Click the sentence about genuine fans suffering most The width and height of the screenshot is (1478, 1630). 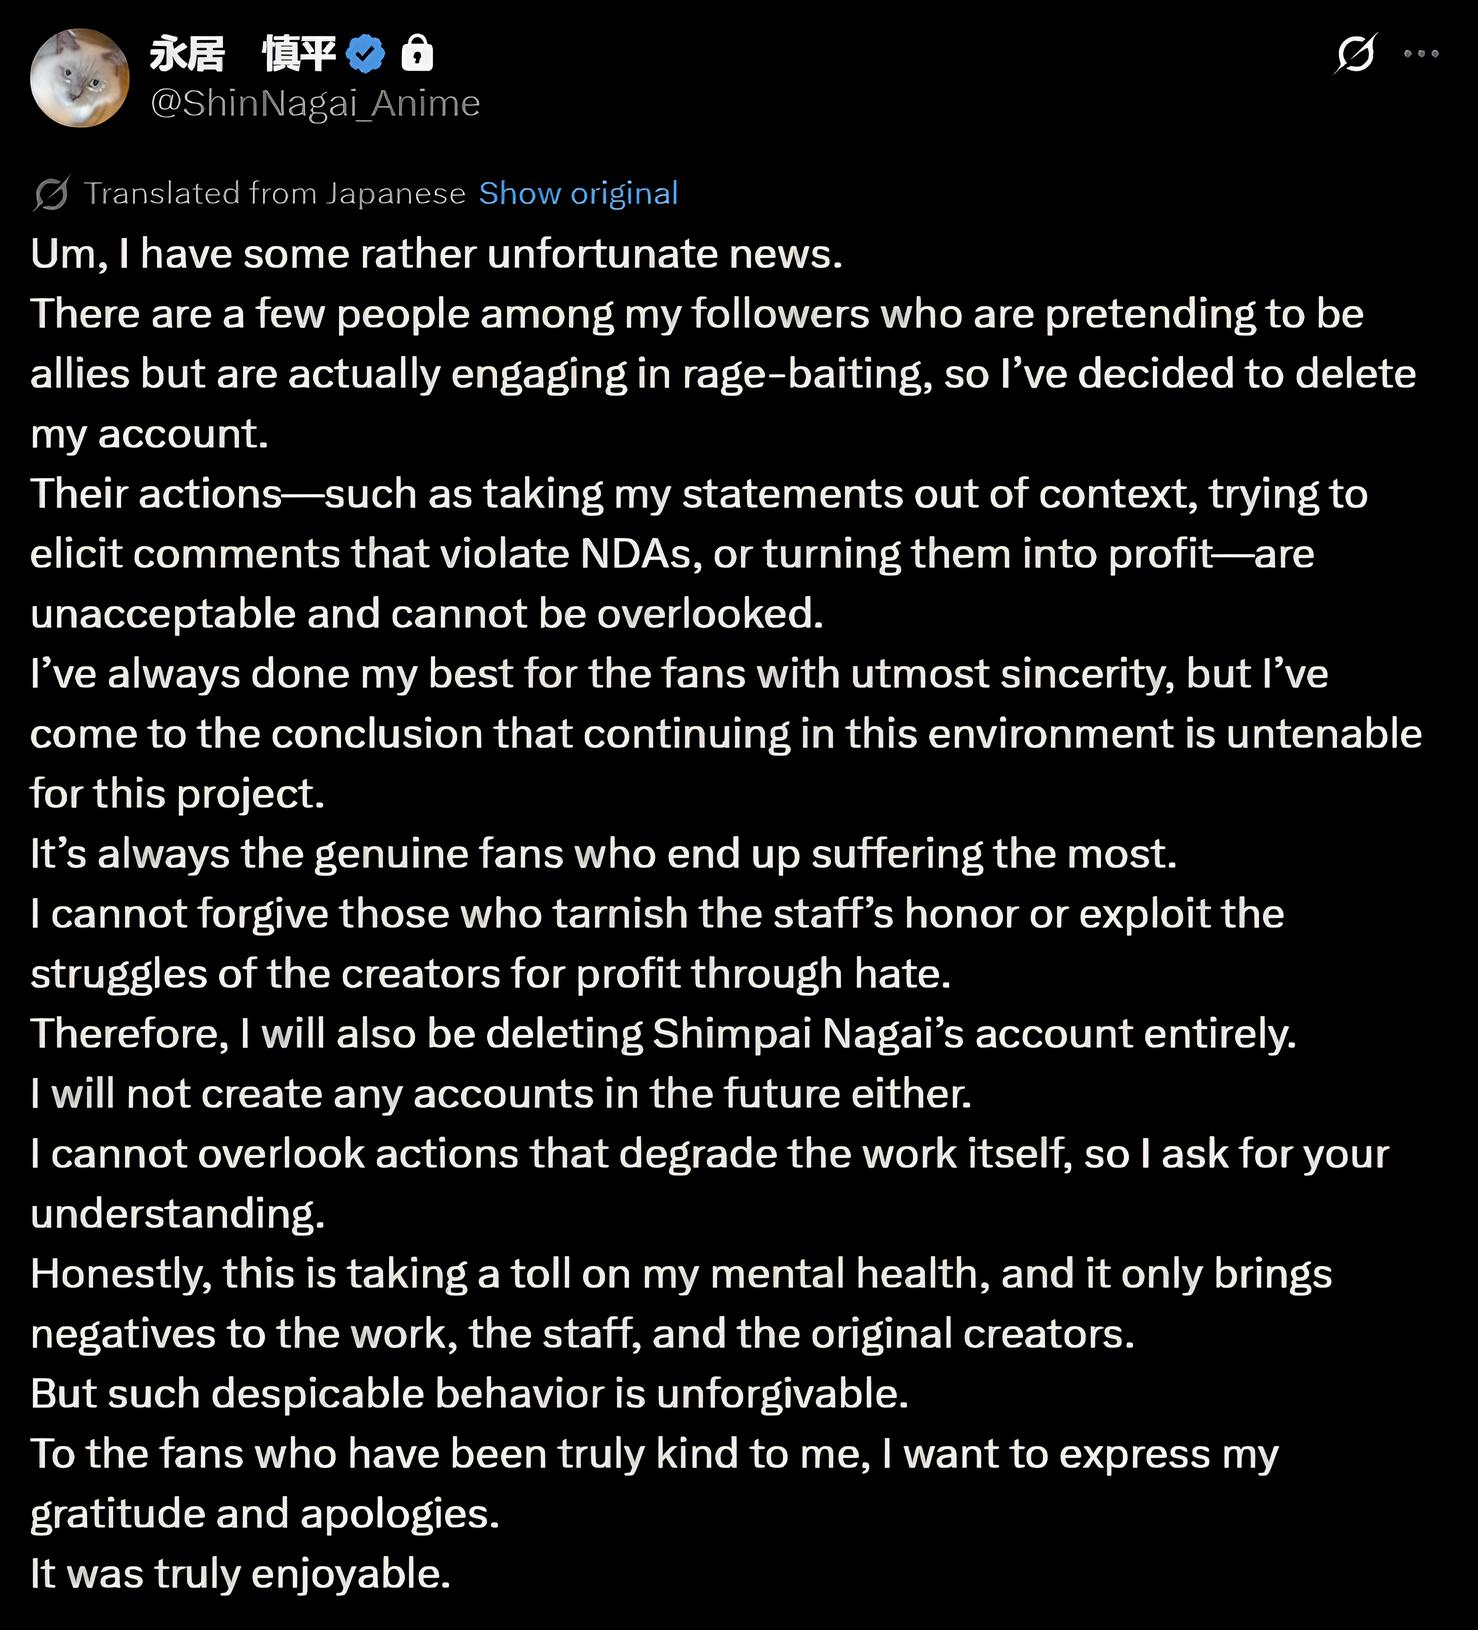tap(603, 854)
